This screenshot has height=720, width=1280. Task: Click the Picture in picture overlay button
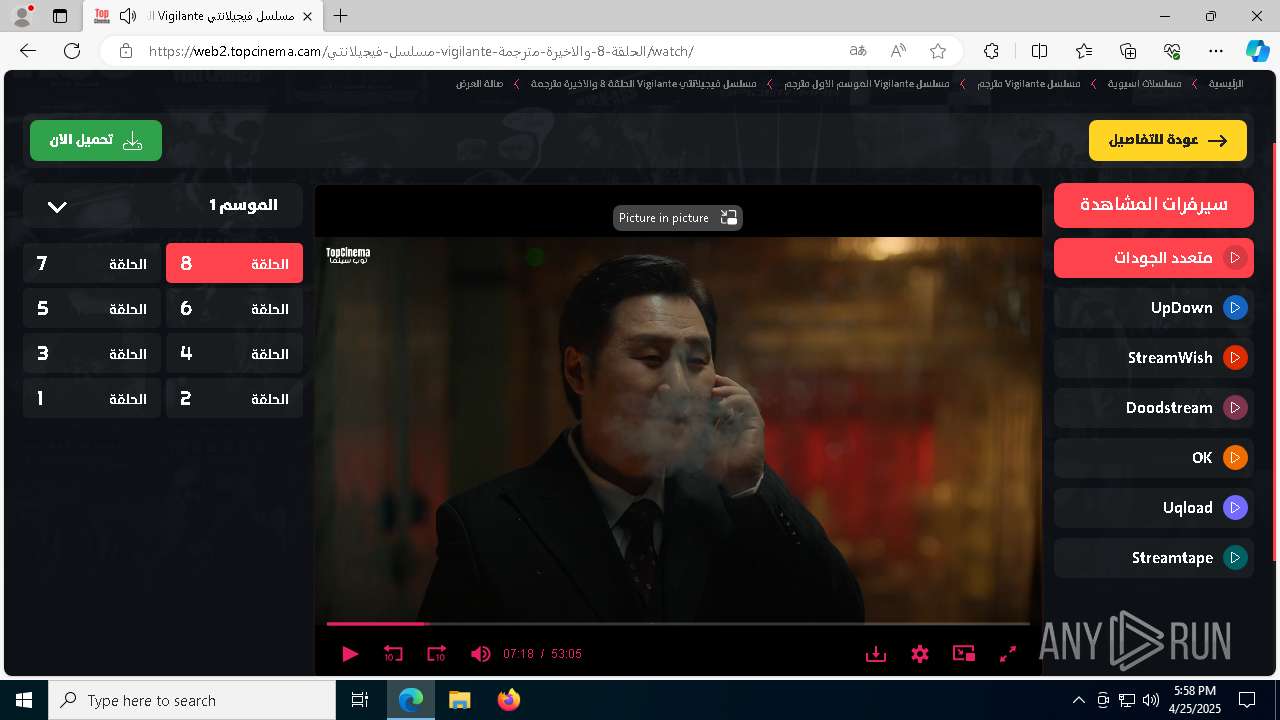point(678,218)
